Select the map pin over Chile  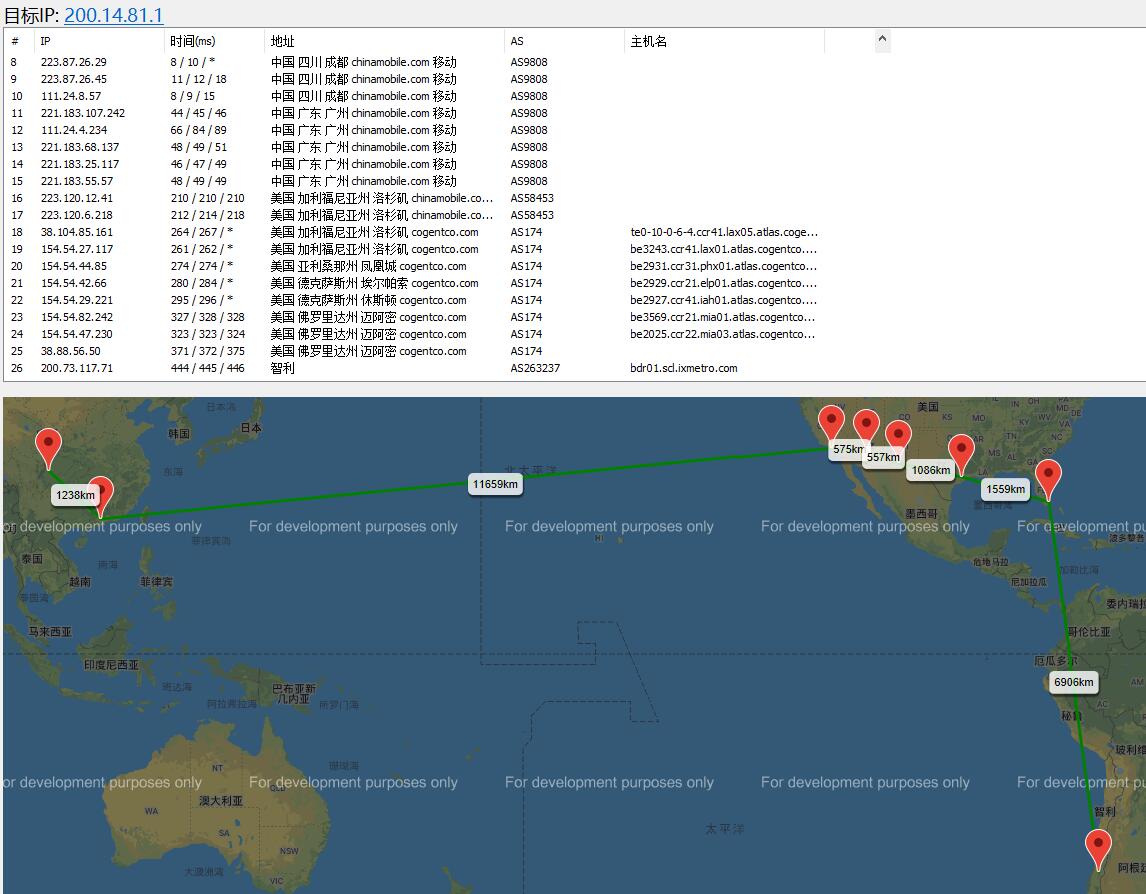pos(1098,850)
